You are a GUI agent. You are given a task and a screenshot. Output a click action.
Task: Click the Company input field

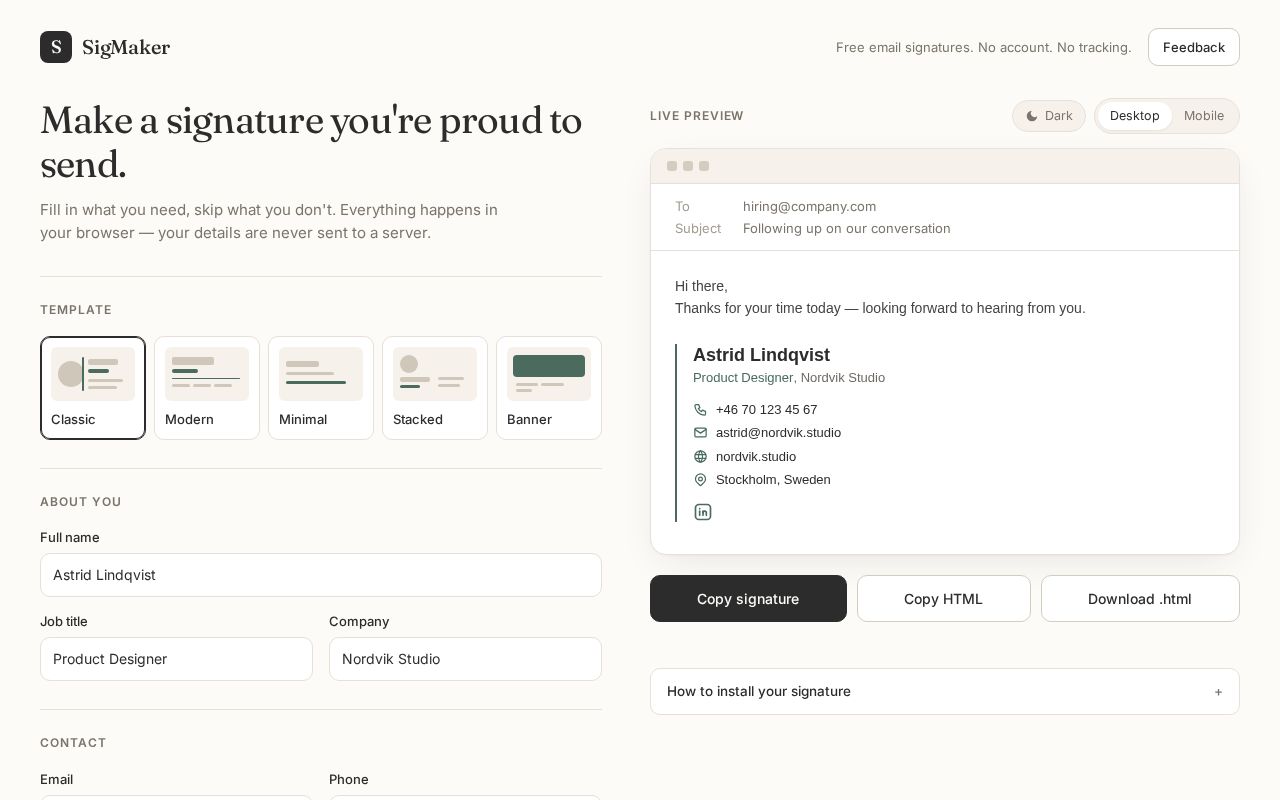point(465,659)
